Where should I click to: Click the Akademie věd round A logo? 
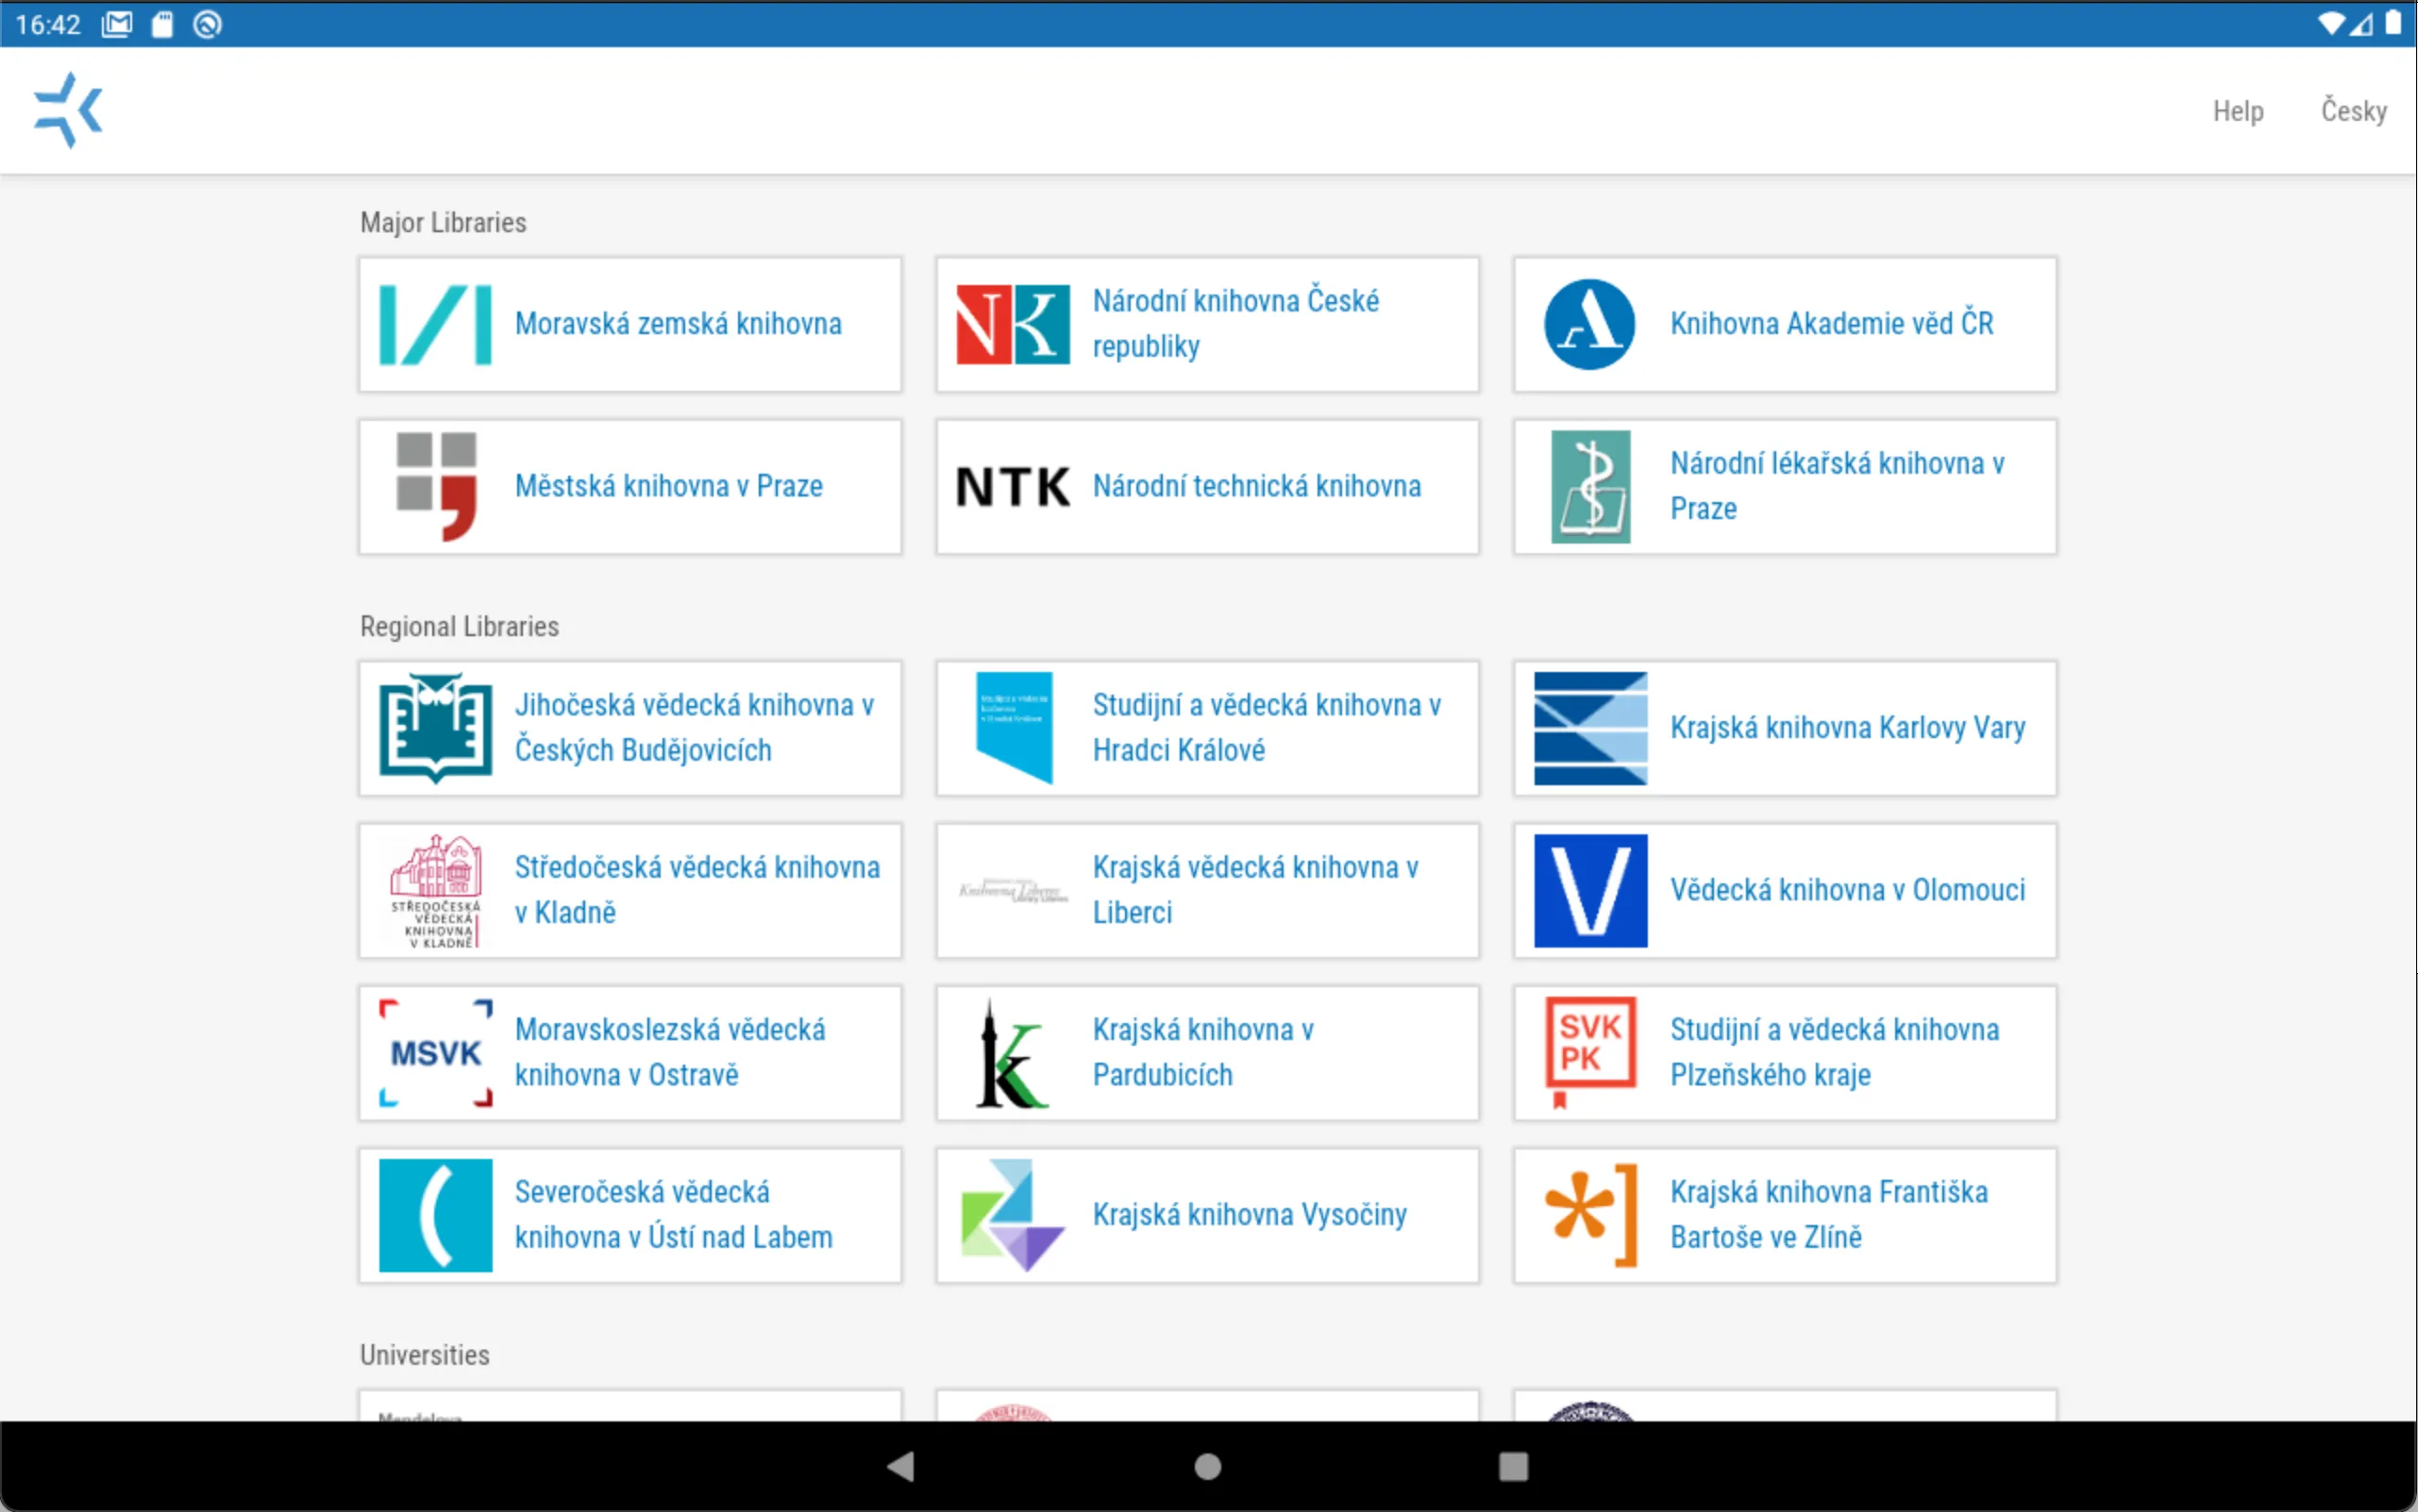[x=1590, y=325]
